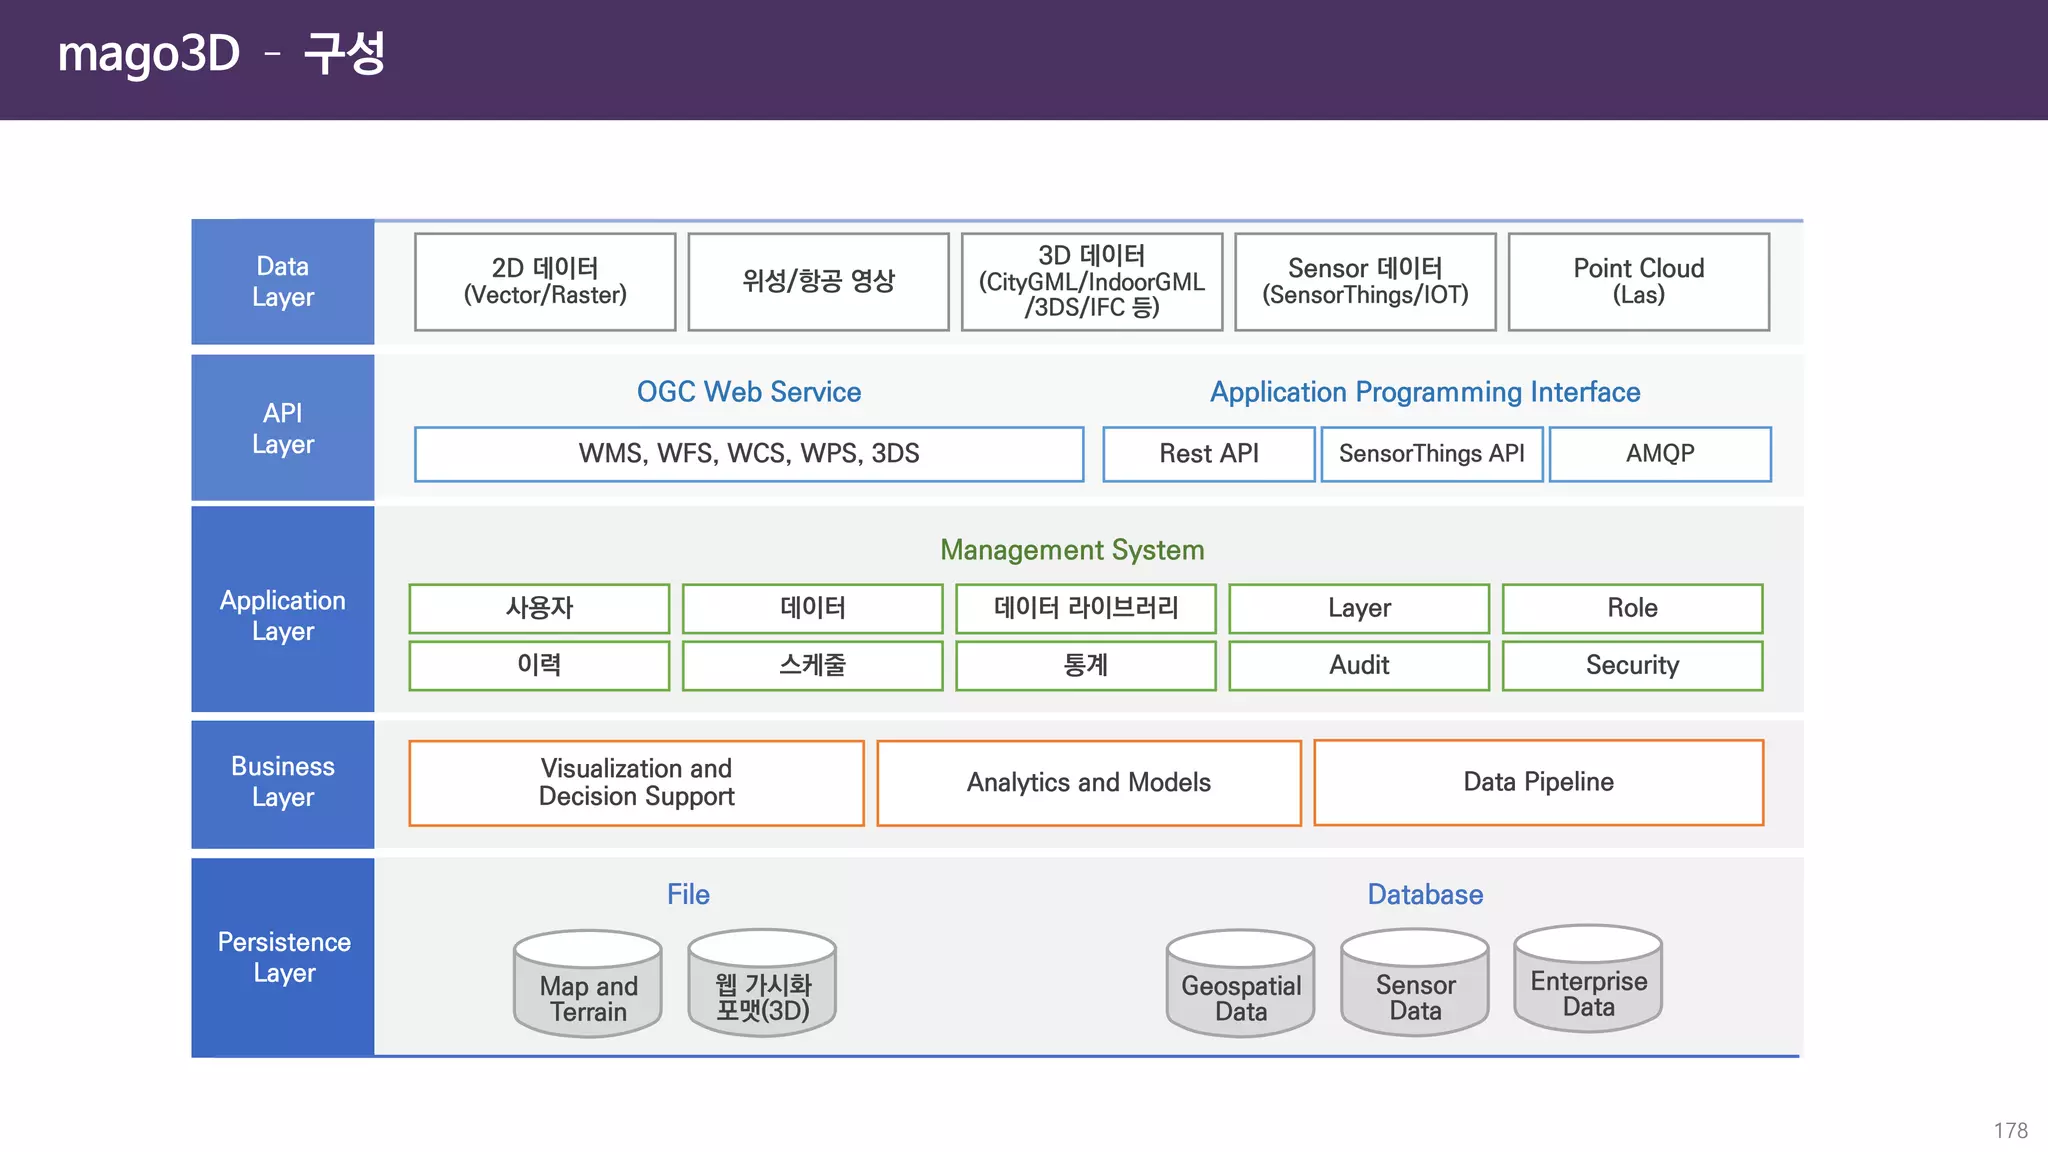Click WMS, WFS, WCS, WPS, 3DS box
Image resolution: width=2048 pixels, height=1152 pixels.
[749, 454]
